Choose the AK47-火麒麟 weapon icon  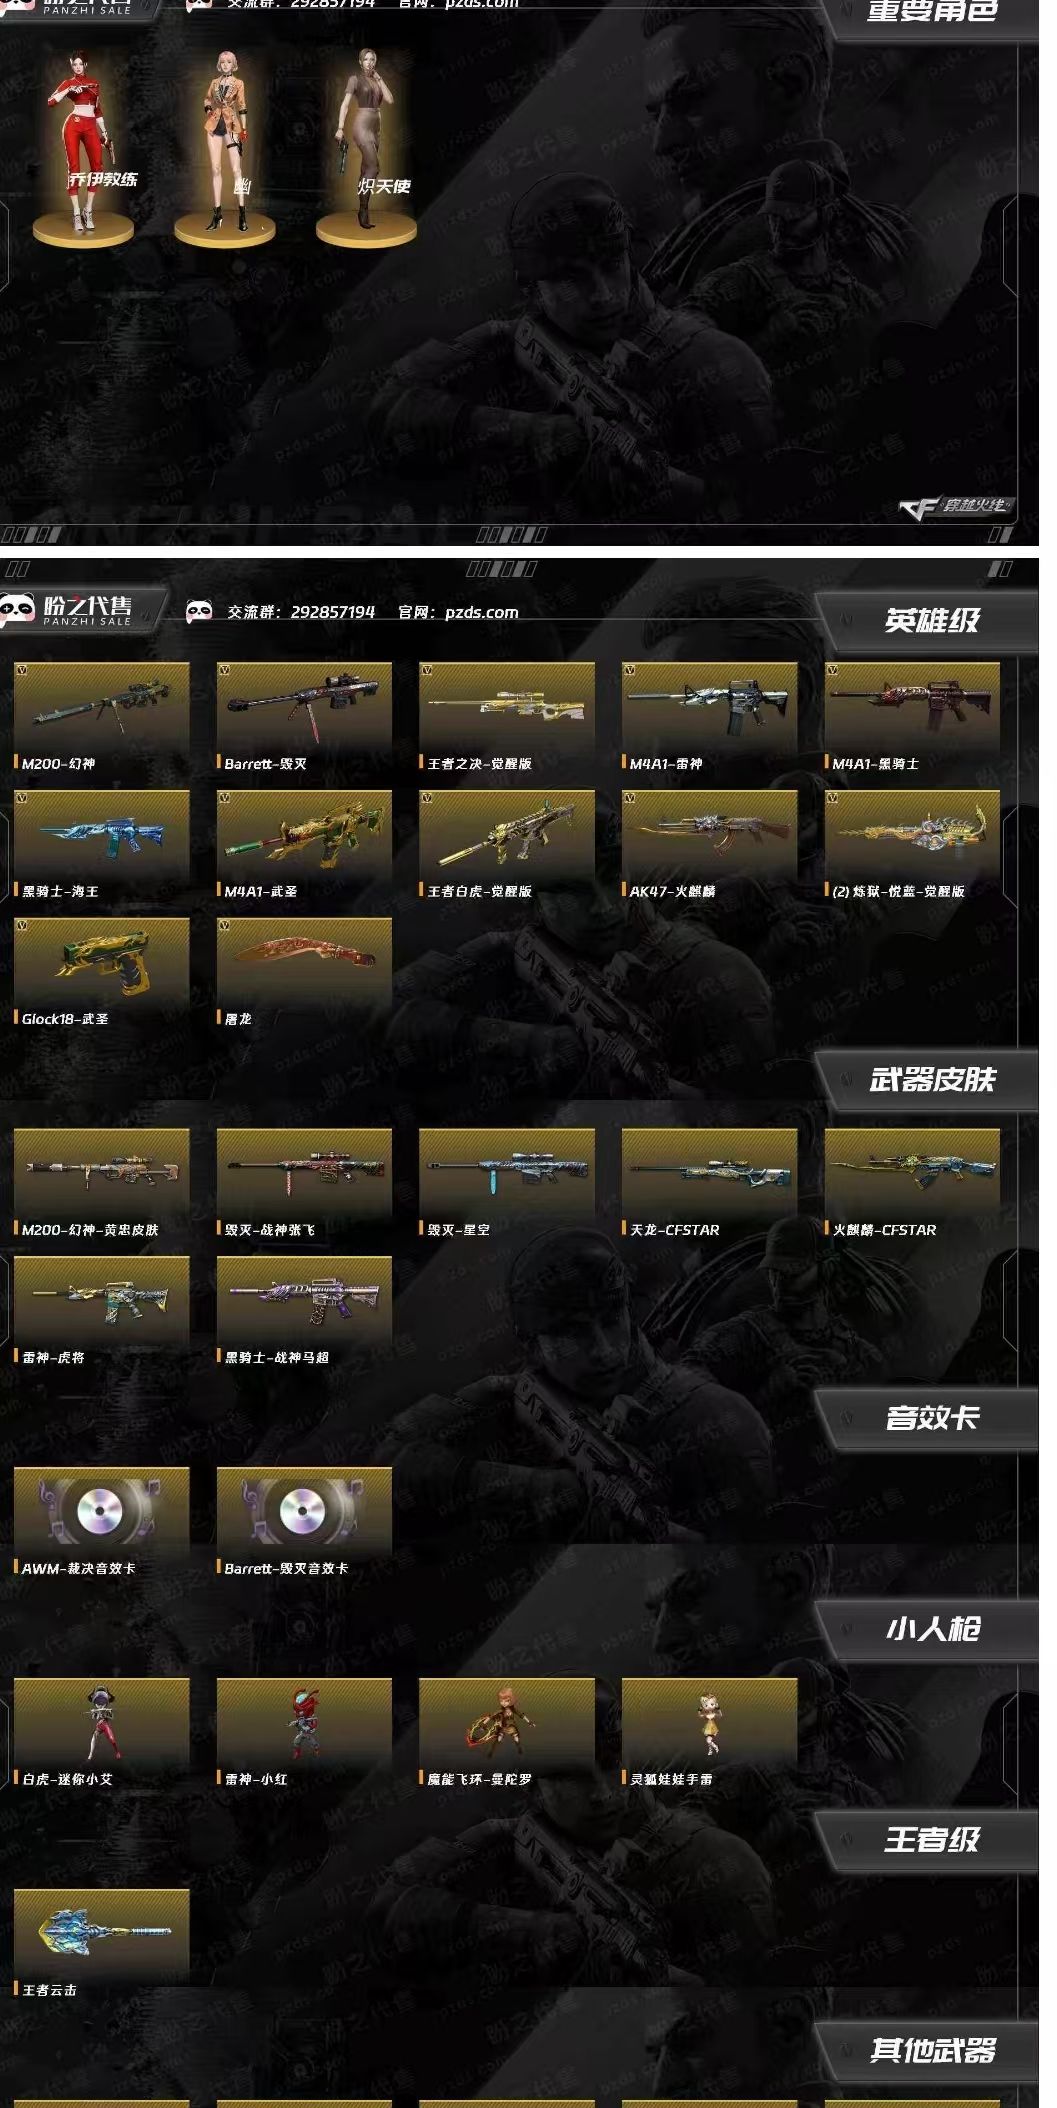(709, 834)
